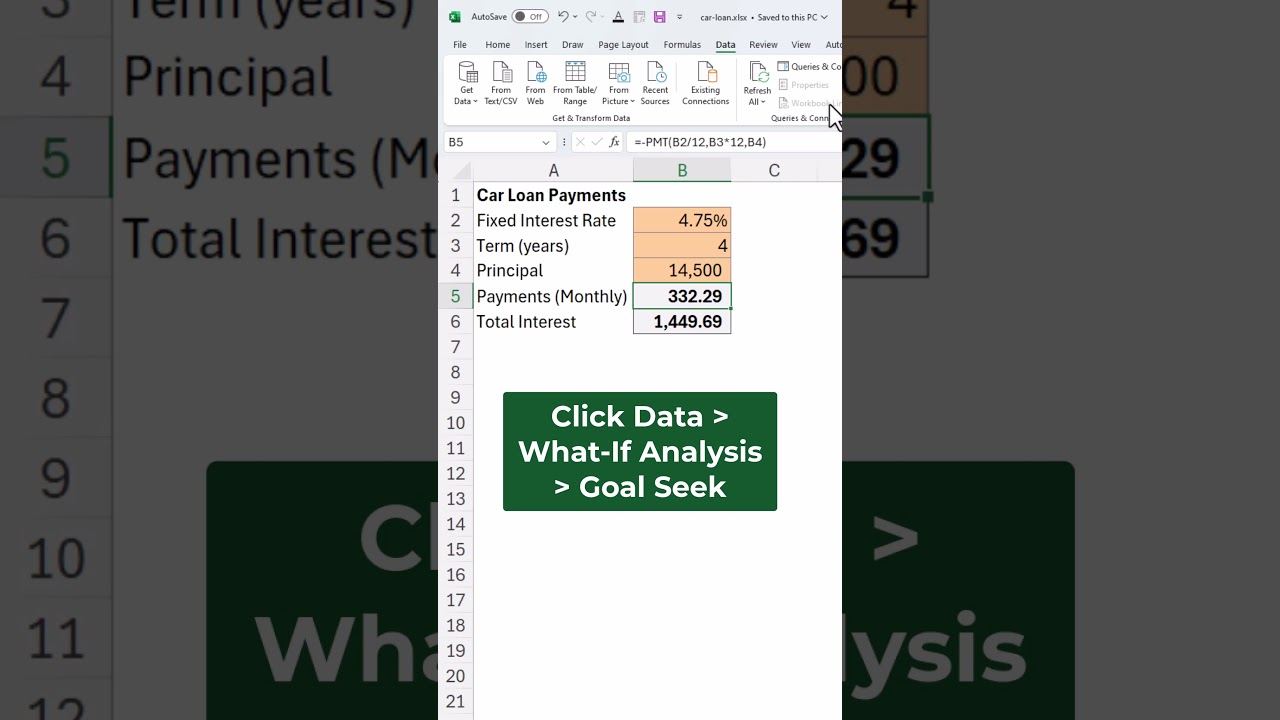Select the Formulas tab

[x=682, y=45]
